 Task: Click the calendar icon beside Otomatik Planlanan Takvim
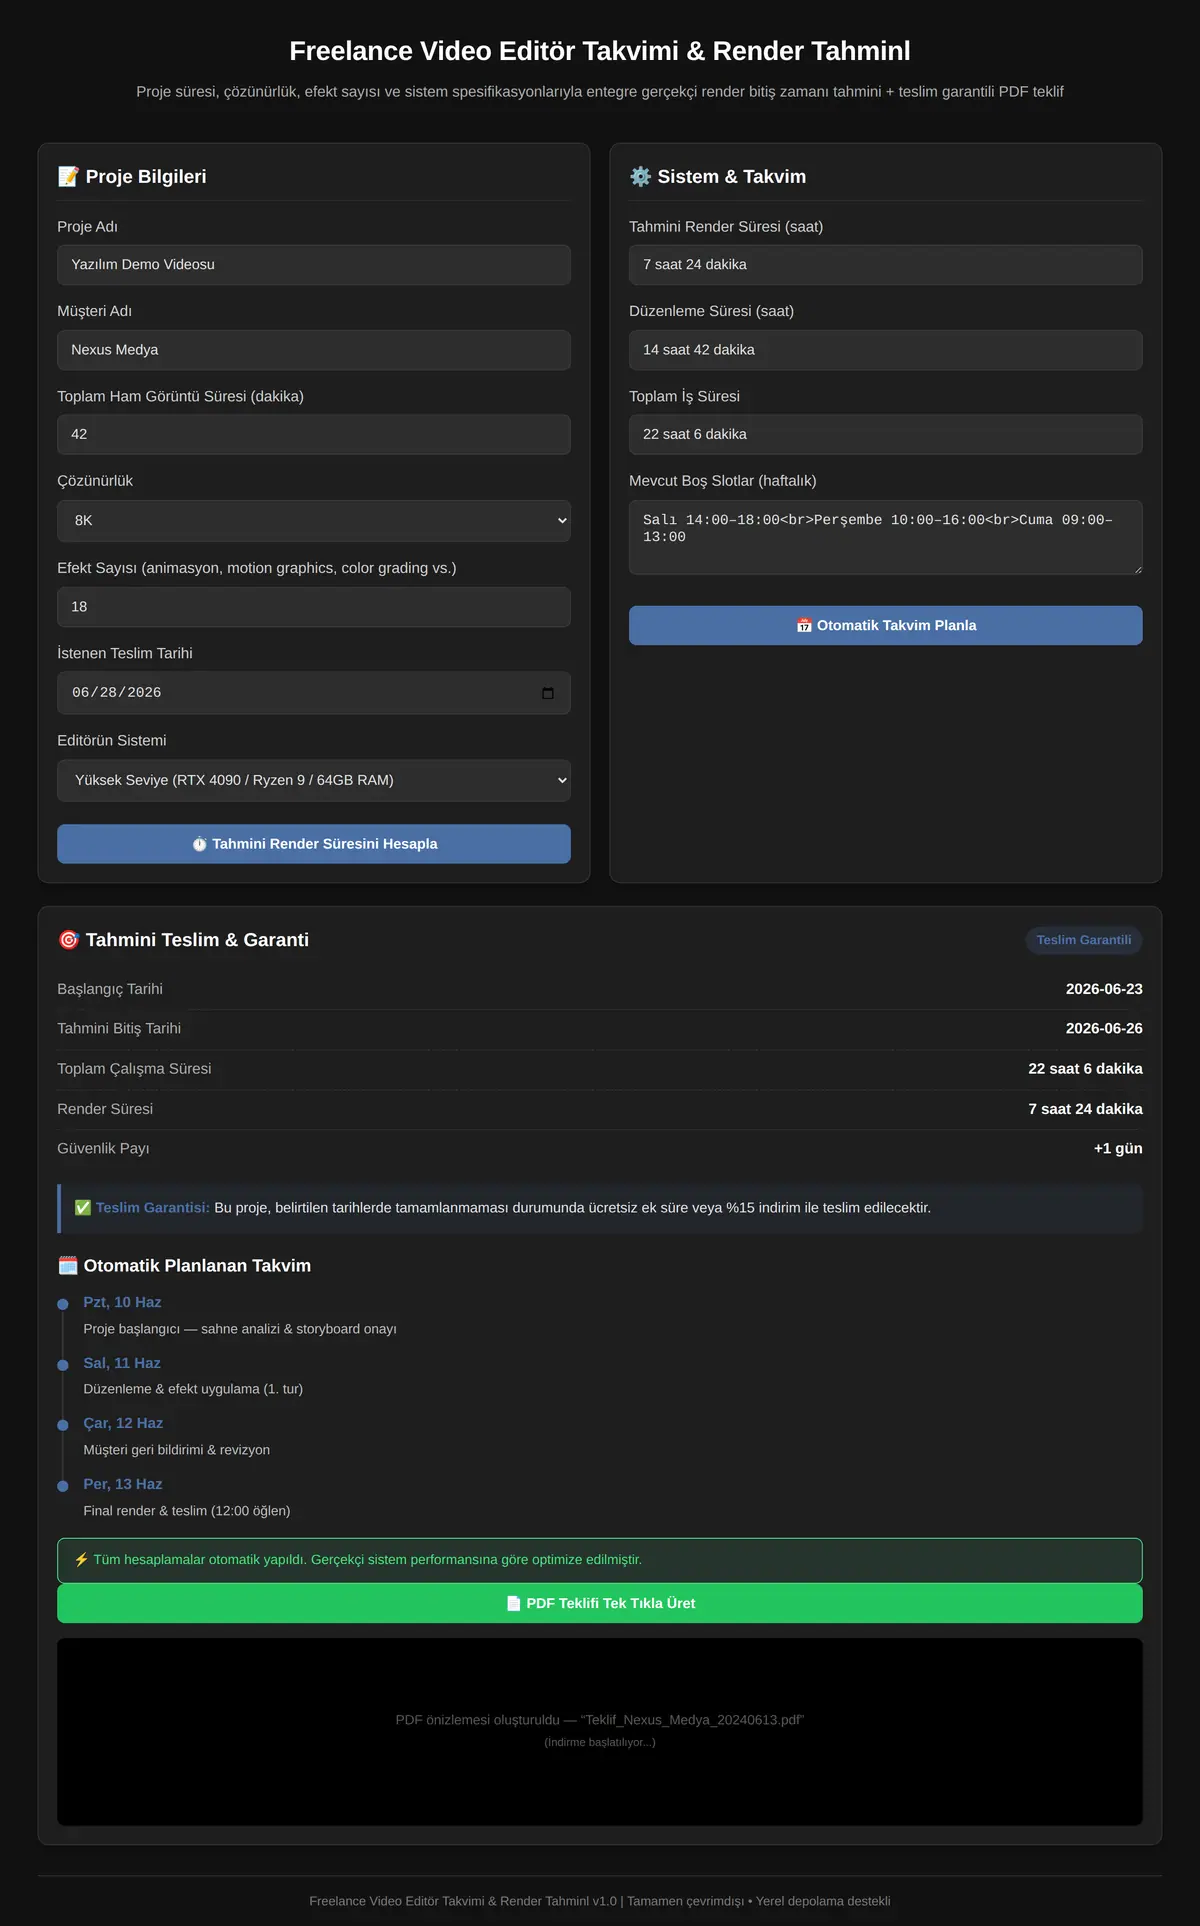pos(68,1266)
